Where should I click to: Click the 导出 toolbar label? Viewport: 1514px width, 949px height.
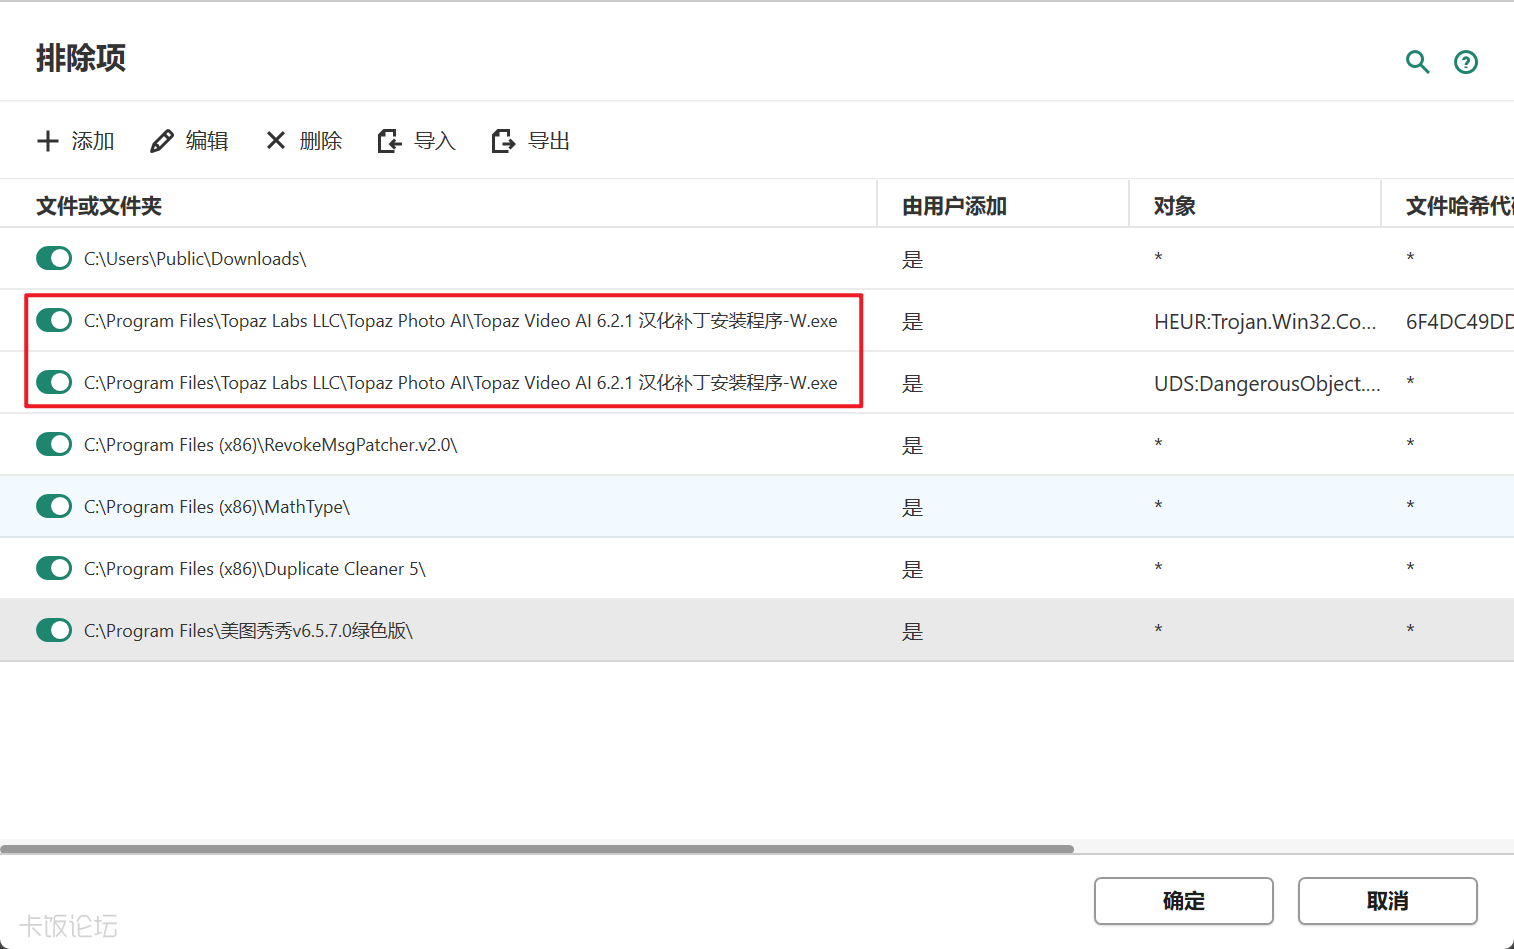pos(549,141)
